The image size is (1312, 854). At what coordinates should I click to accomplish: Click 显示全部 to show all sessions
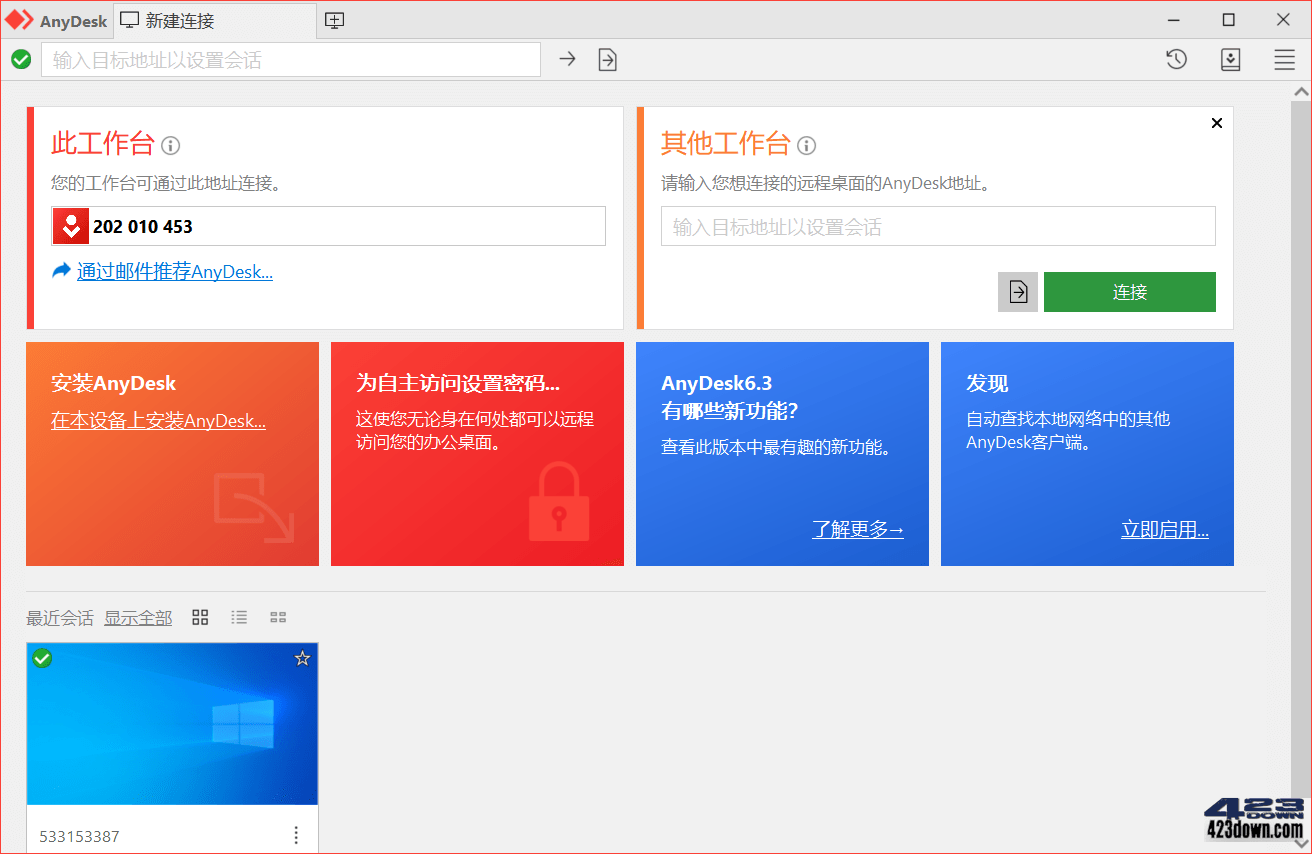[x=138, y=617]
